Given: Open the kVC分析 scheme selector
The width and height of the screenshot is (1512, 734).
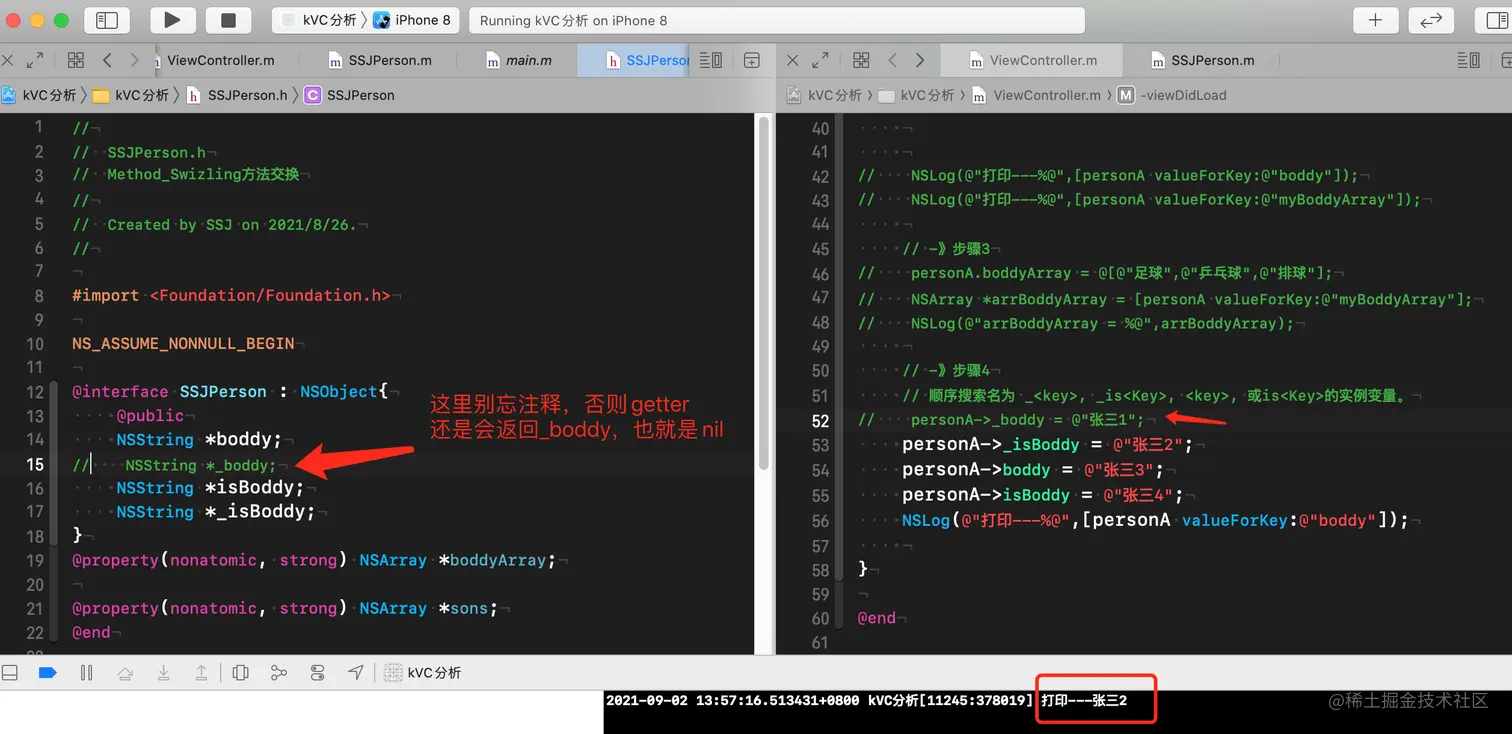Looking at the screenshot, I should 319,20.
